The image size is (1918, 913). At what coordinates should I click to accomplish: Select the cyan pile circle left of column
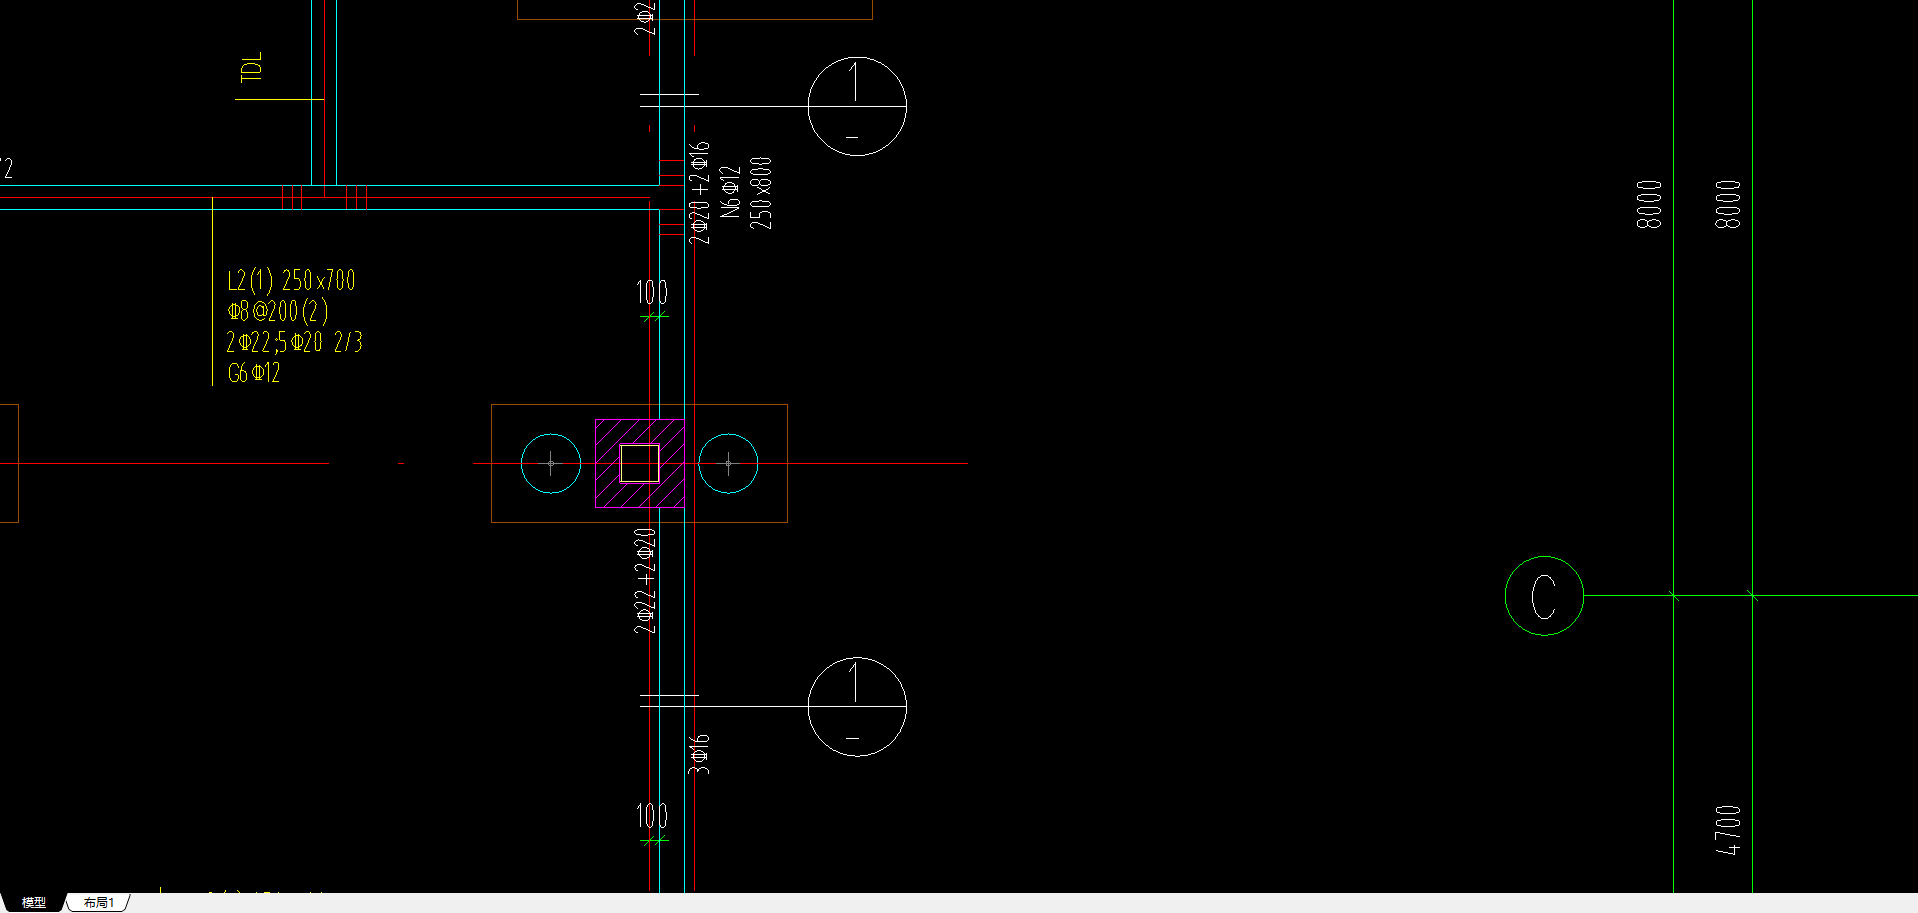[551, 463]
